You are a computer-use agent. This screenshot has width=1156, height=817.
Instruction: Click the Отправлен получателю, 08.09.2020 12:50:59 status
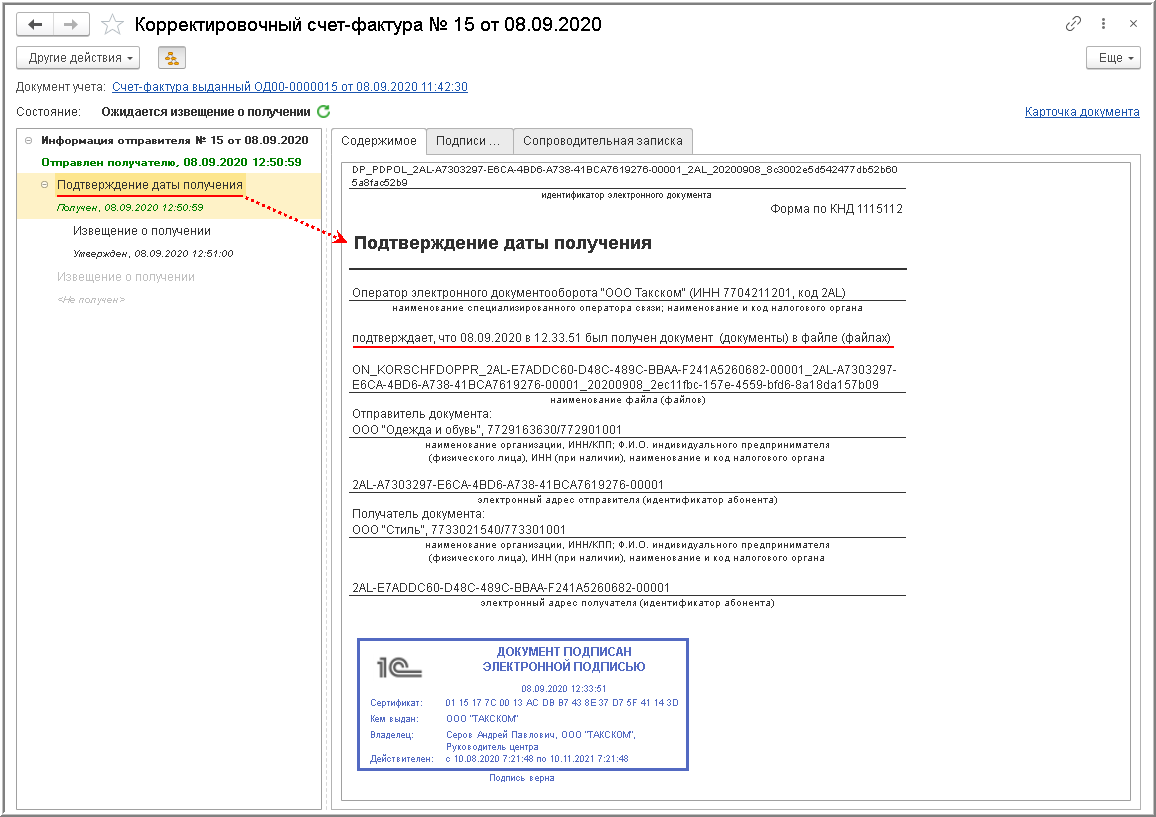tap(171, 162)
